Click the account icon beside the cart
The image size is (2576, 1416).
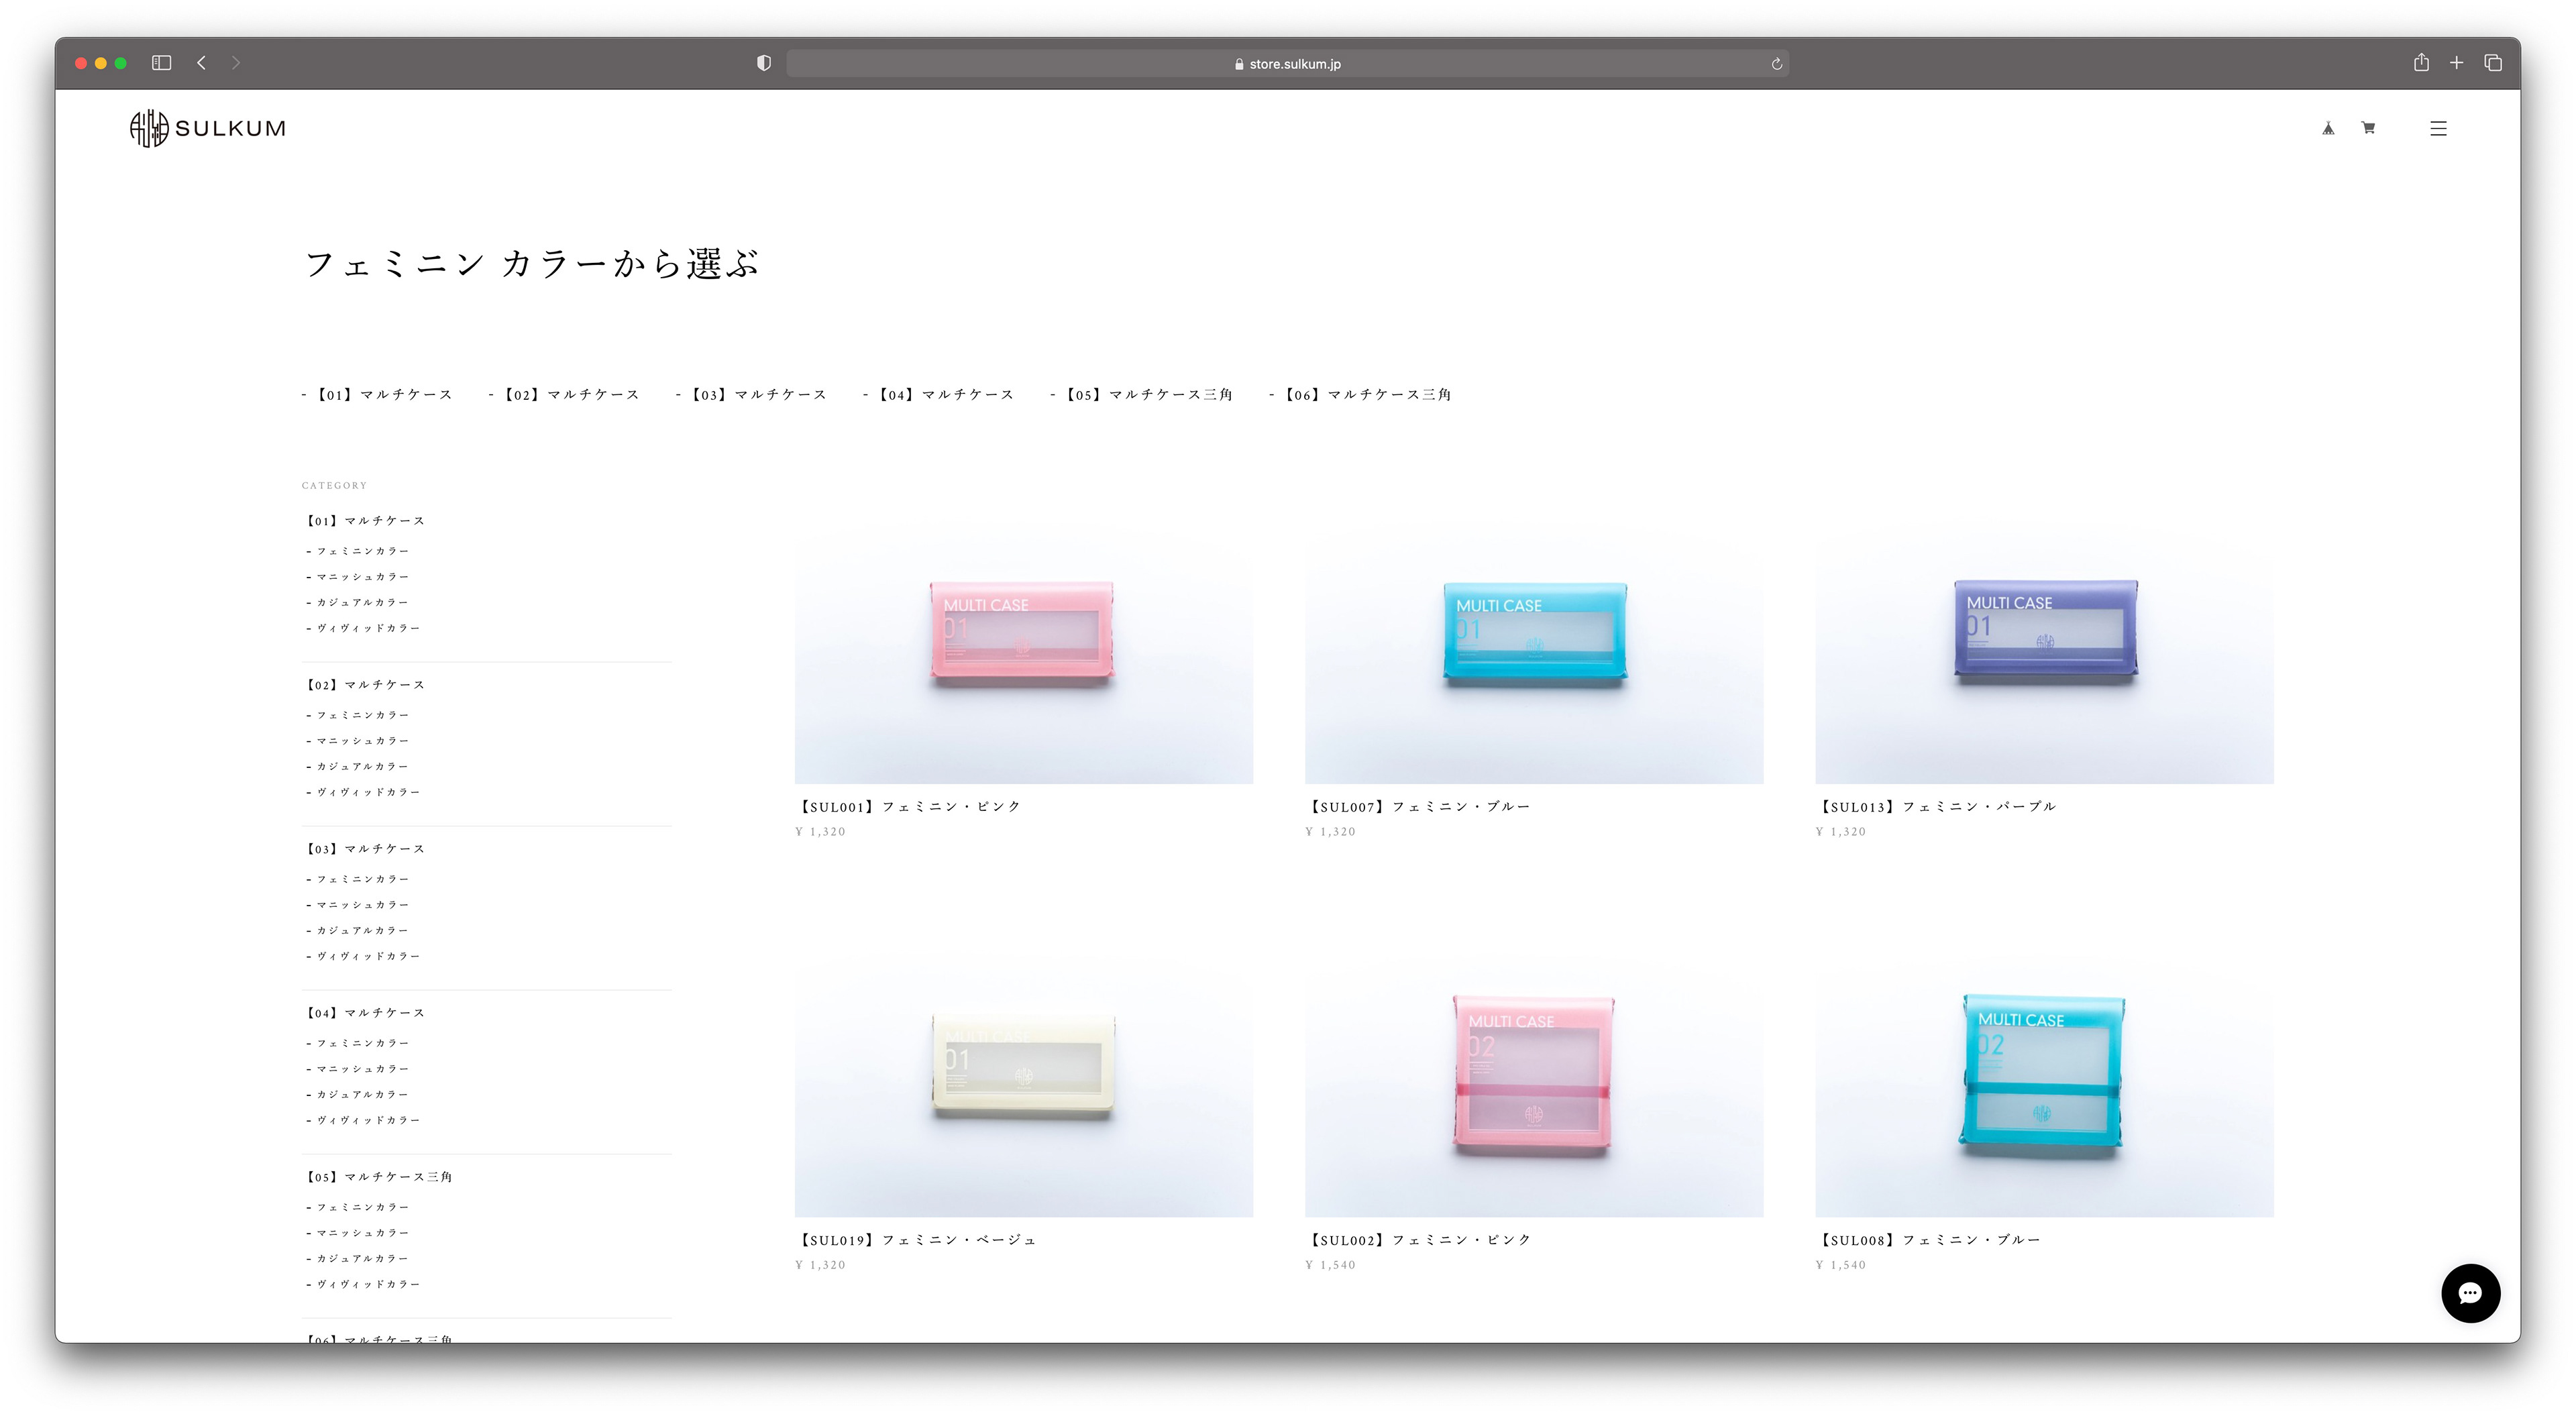[2328, 128]
